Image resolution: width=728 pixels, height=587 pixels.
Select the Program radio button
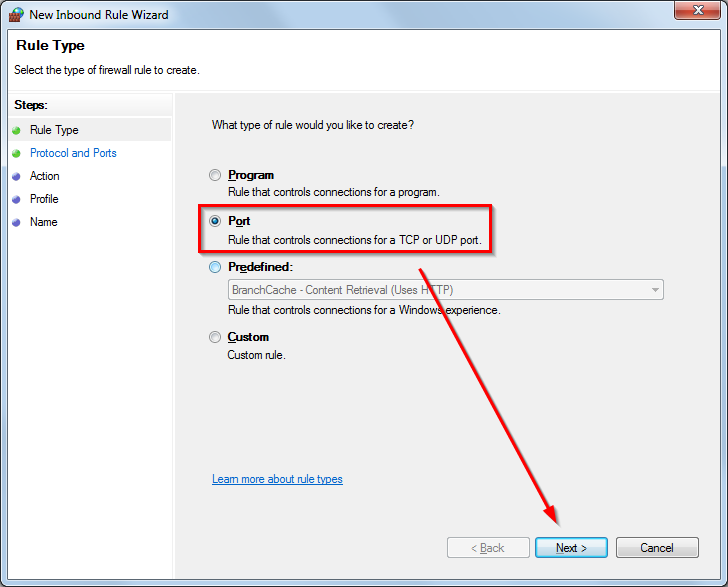point(215,175)
